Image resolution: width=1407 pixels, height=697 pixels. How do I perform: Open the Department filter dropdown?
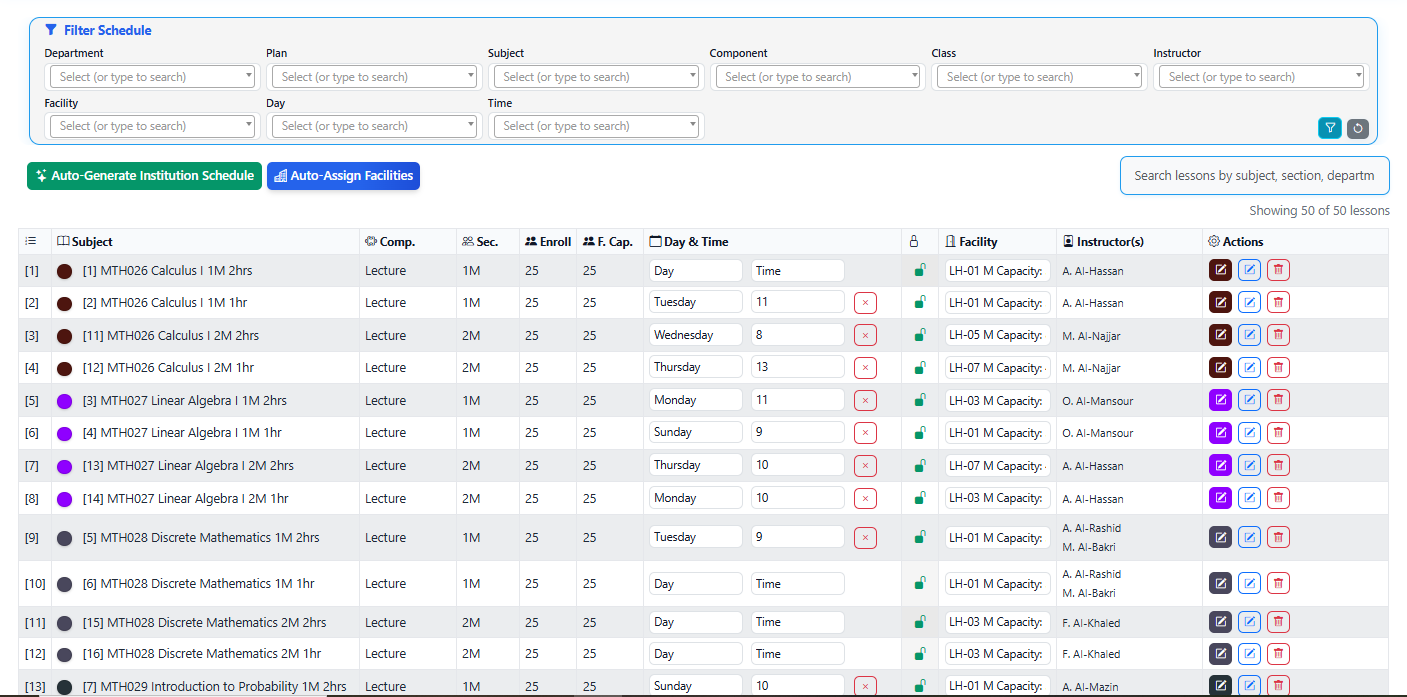(x=152, y=77)
